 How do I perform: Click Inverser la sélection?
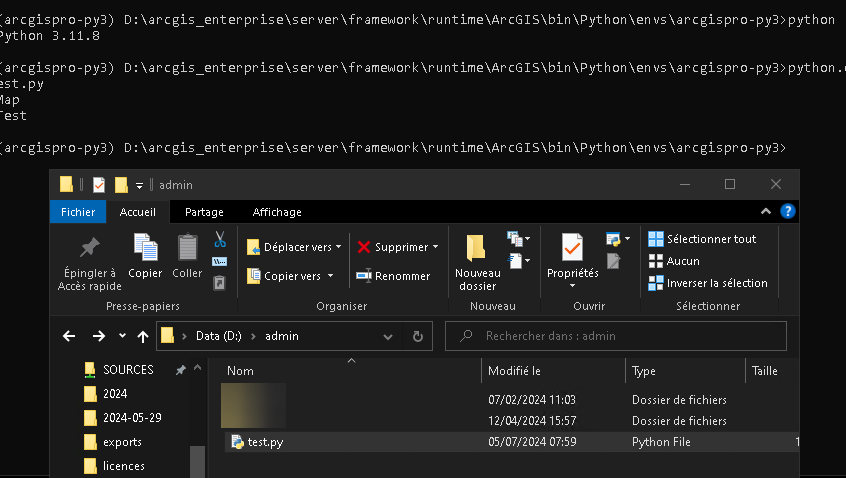[x=708, y=283]
